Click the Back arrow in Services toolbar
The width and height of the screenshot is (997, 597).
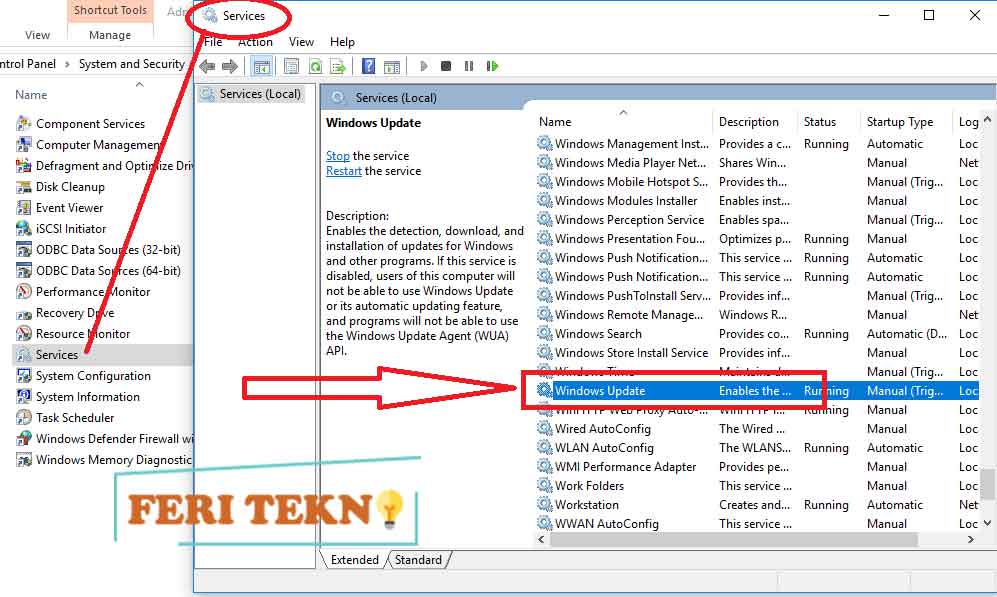point(207,66)
